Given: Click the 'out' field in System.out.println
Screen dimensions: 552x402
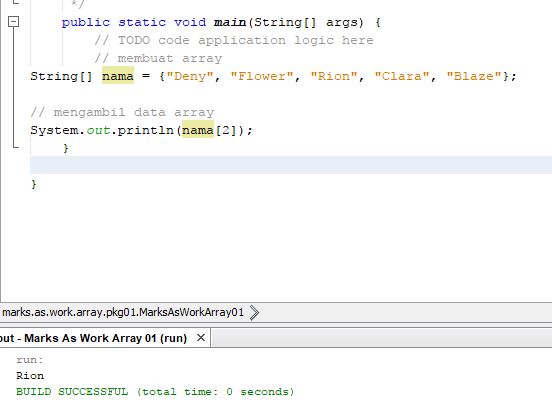Looking at the screenshot, I should tap(98, 130).
